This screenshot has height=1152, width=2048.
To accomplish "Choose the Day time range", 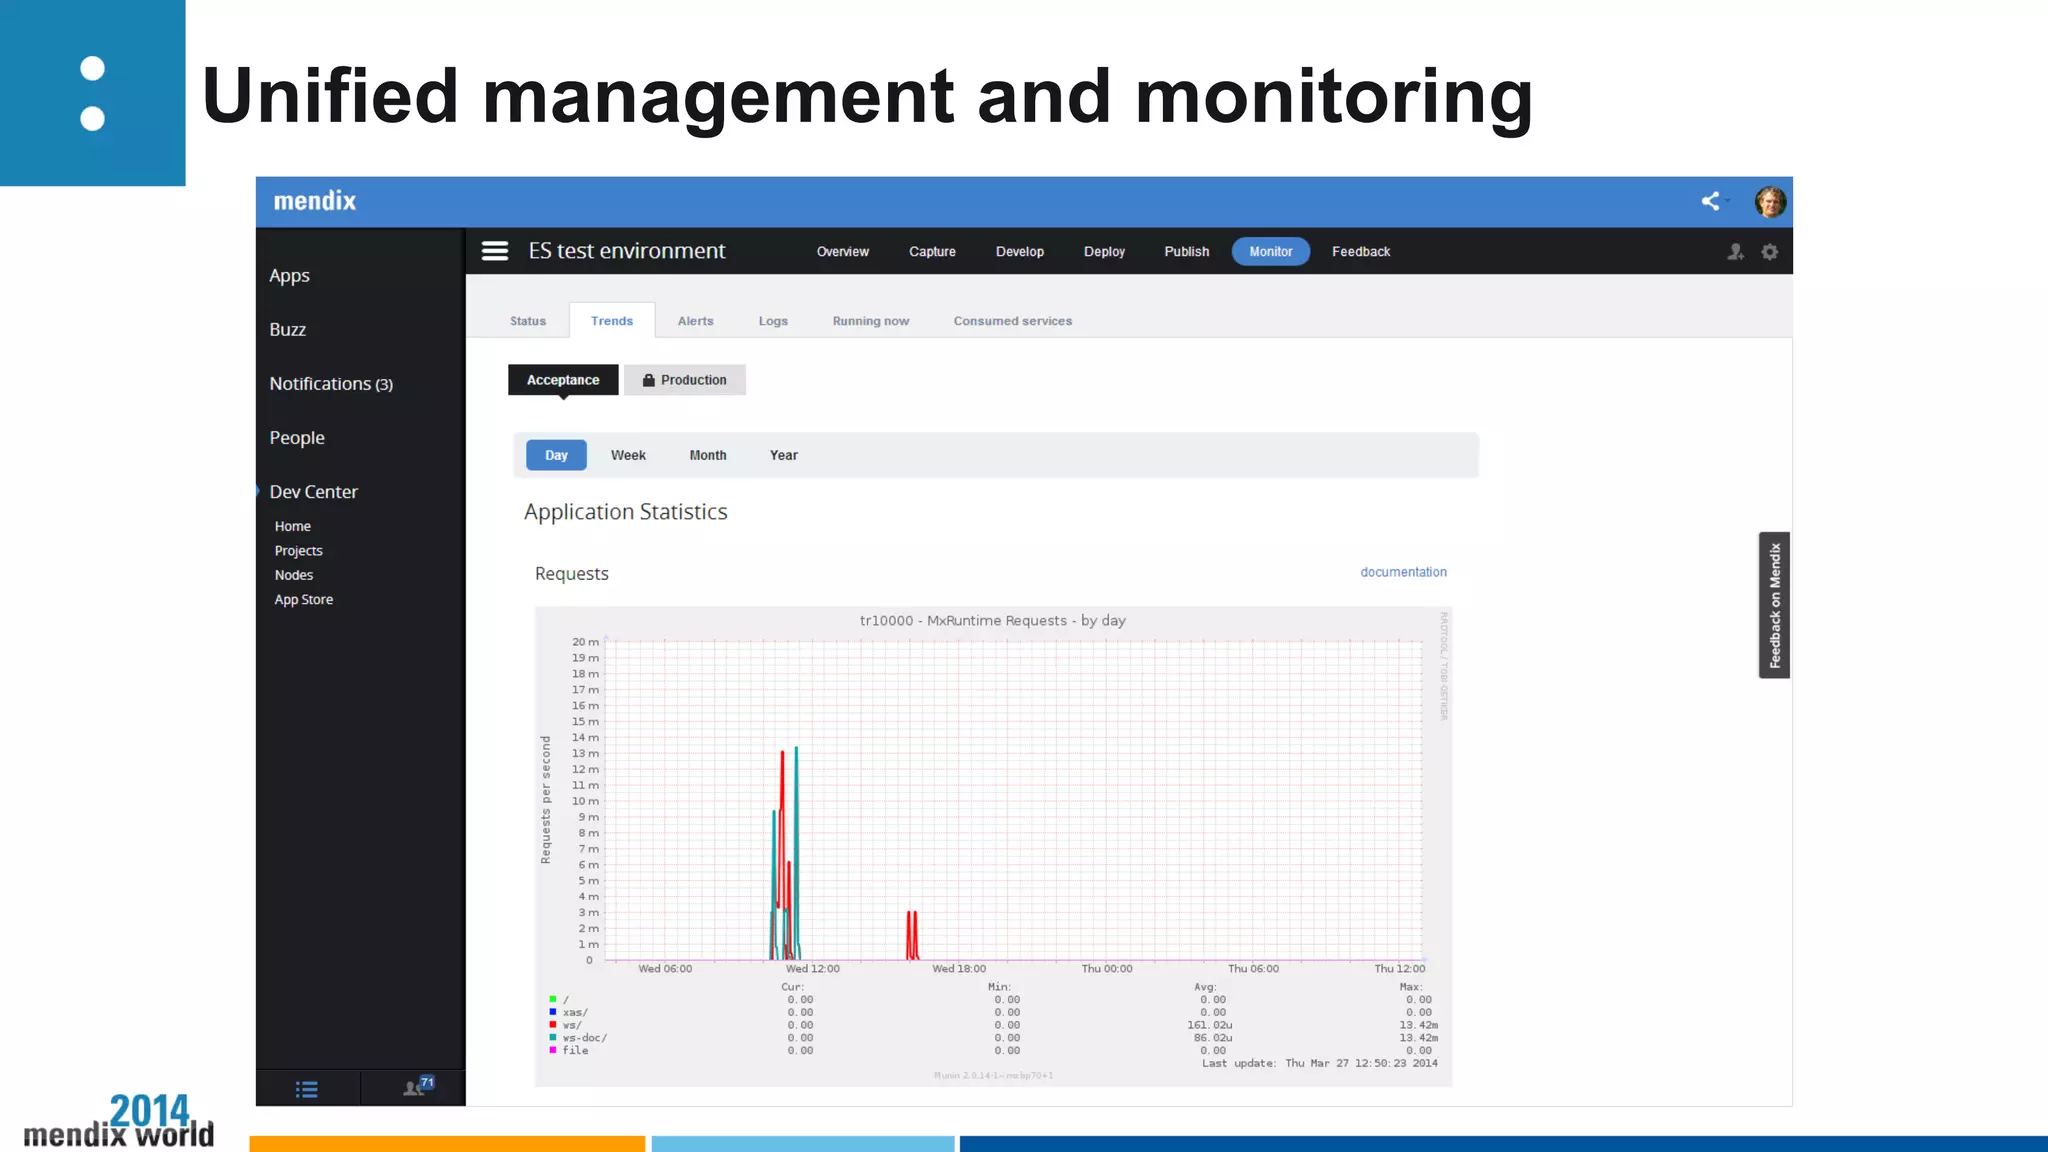I will pyautogui.click(x=556, y=455).
